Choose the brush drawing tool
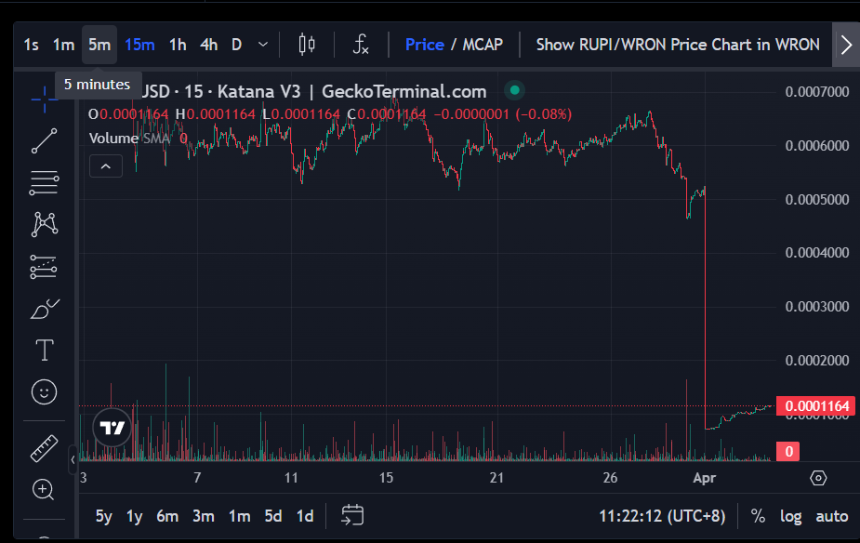 point(44,309)
